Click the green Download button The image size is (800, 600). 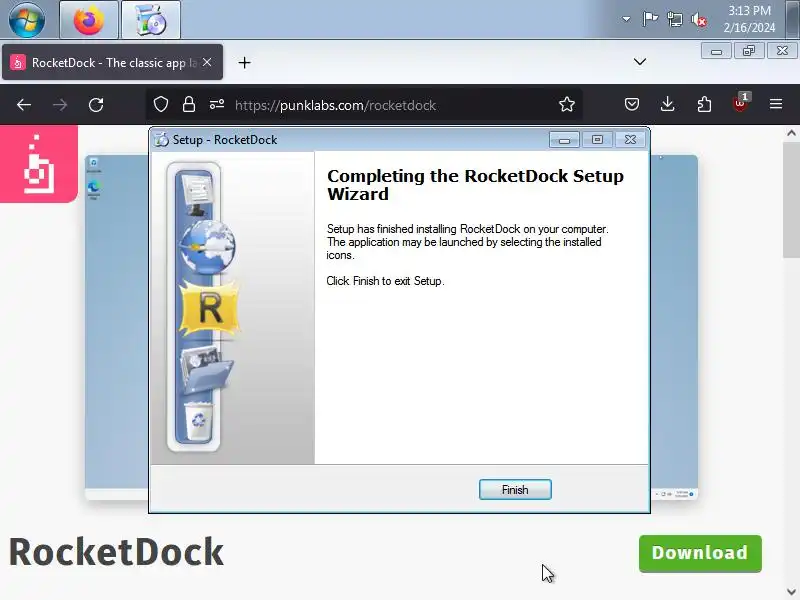click(700, 553)
